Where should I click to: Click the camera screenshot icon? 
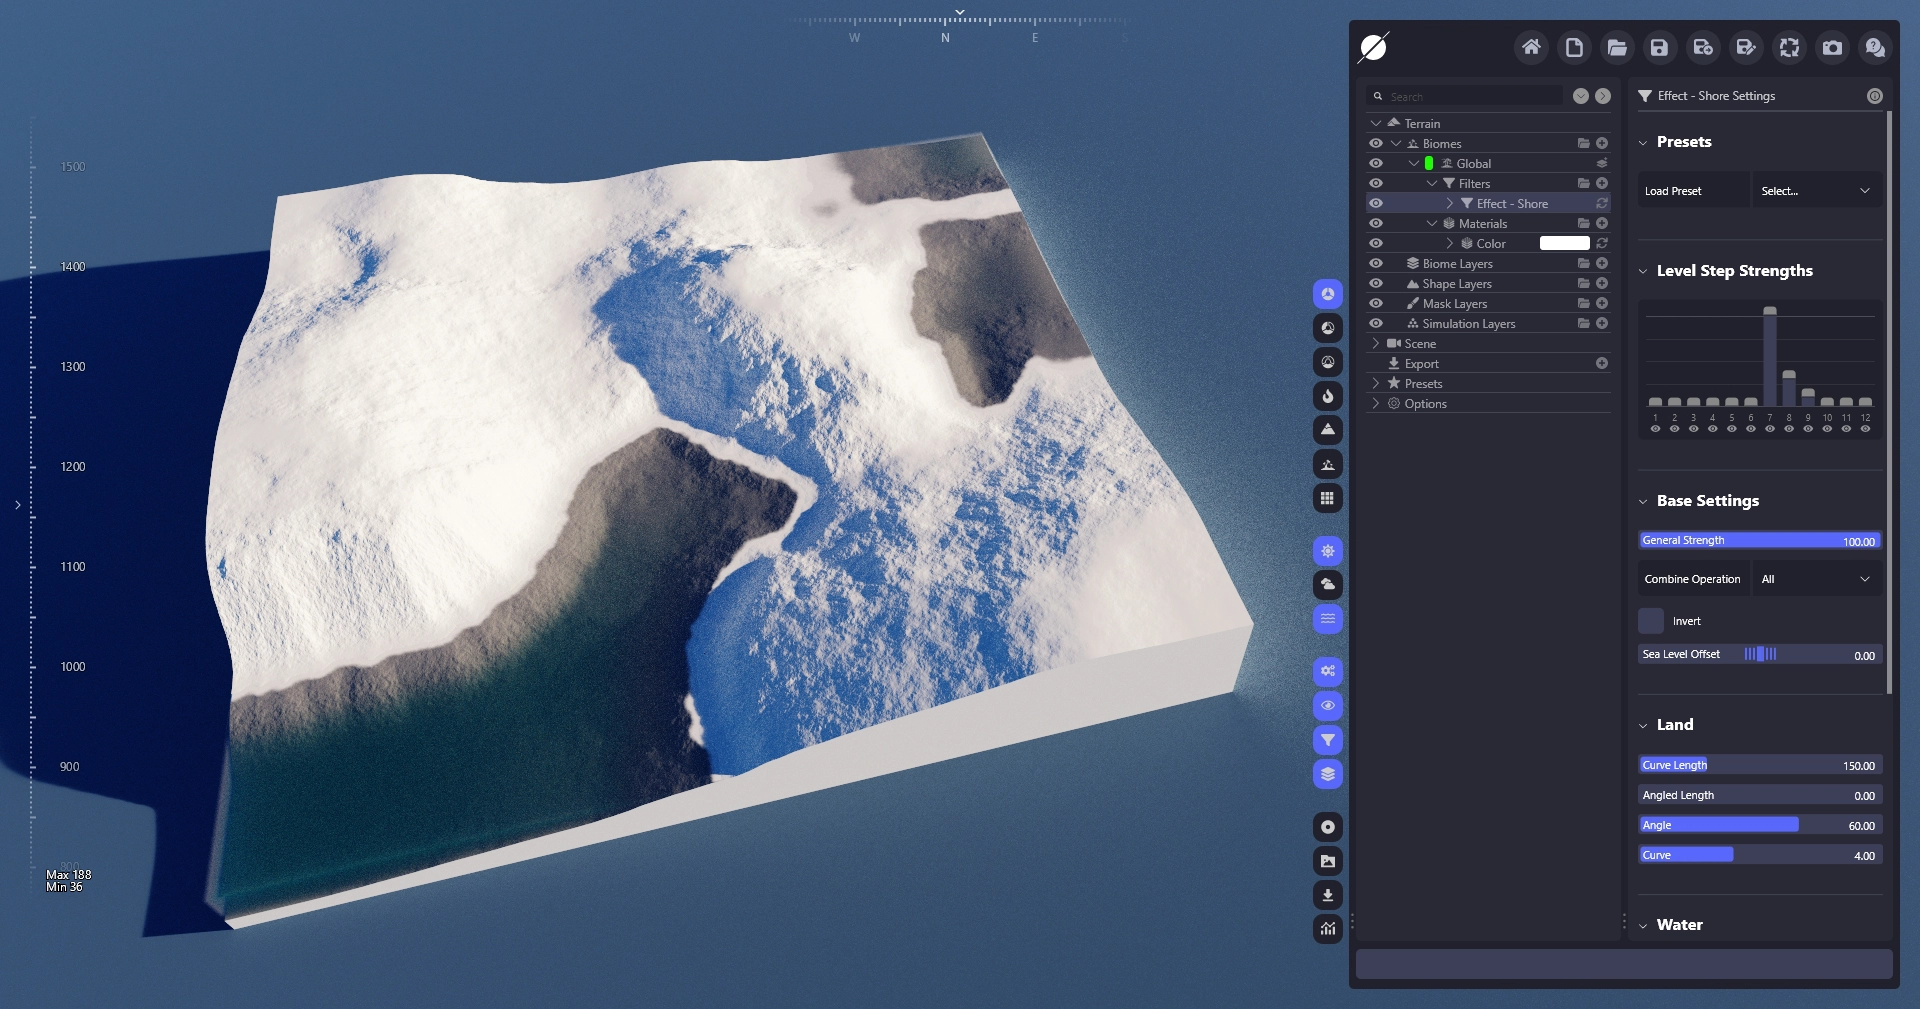(1832, 47)
